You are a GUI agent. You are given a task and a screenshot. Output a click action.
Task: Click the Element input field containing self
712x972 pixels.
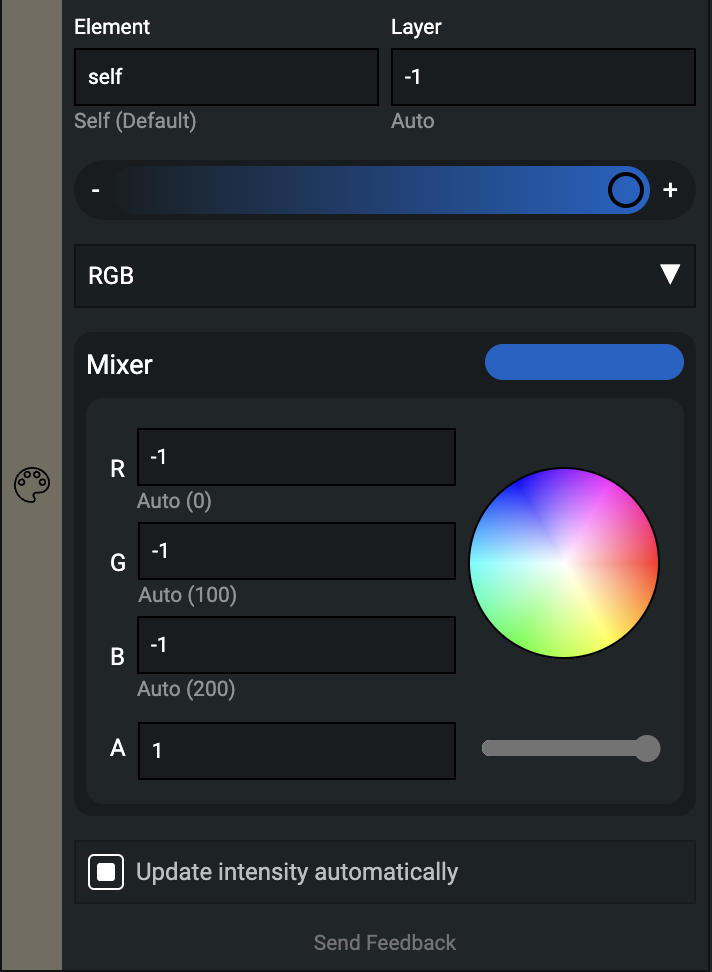(x=226, y=77)
